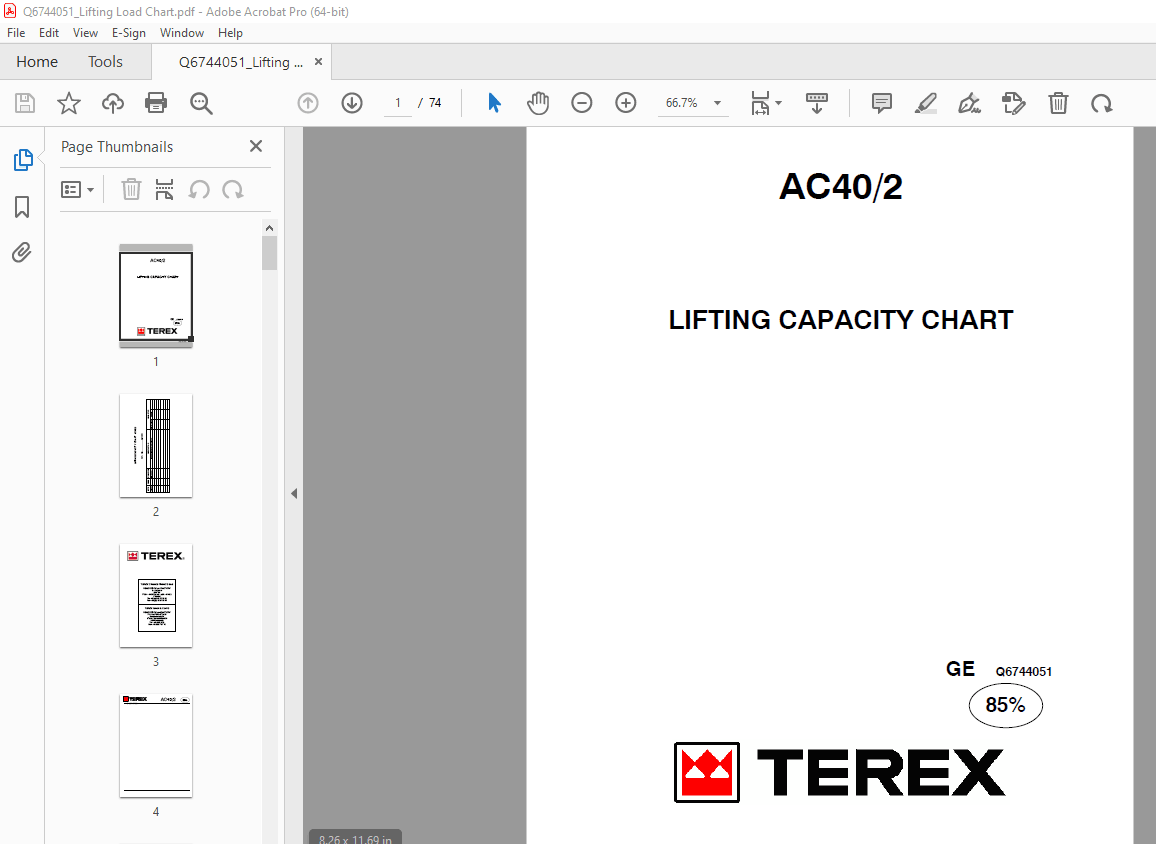This screenshot has width=1156, height=844.
Task: Select page 3 thumbnail
Action: pos(155,596)
